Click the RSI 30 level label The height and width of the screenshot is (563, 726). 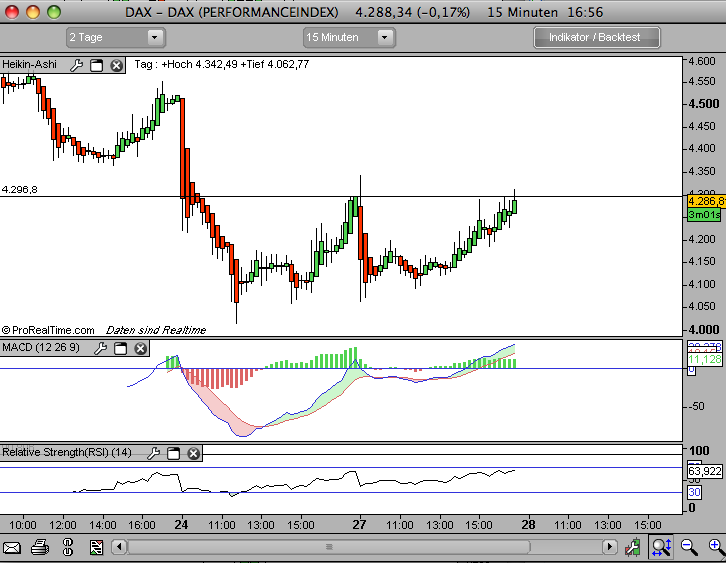694,492
